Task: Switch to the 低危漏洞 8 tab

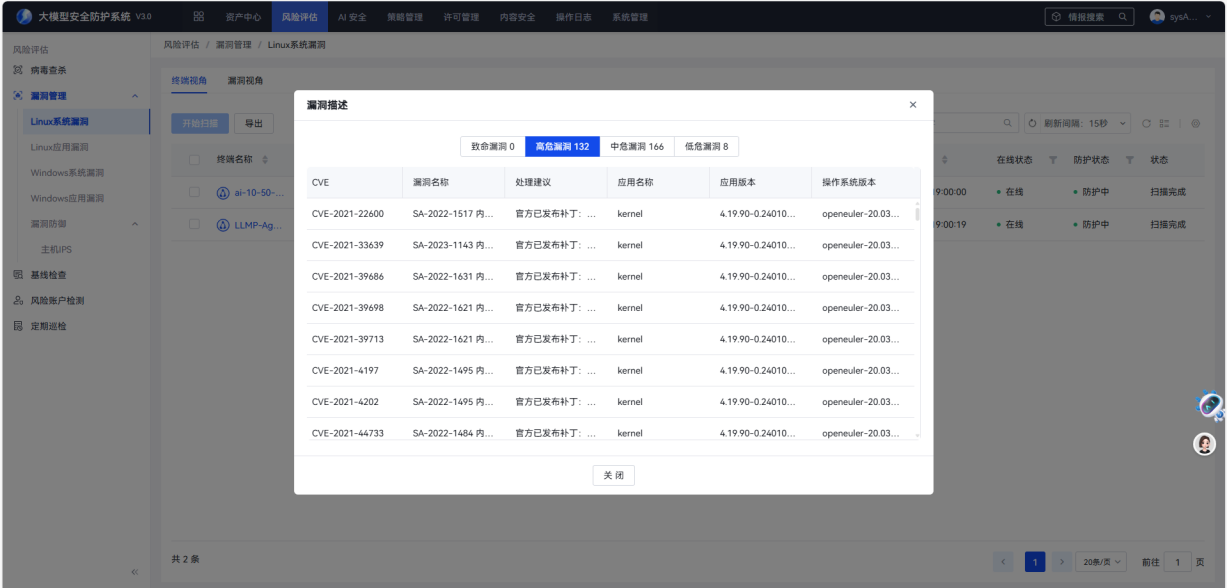Action: coord(706,147)
